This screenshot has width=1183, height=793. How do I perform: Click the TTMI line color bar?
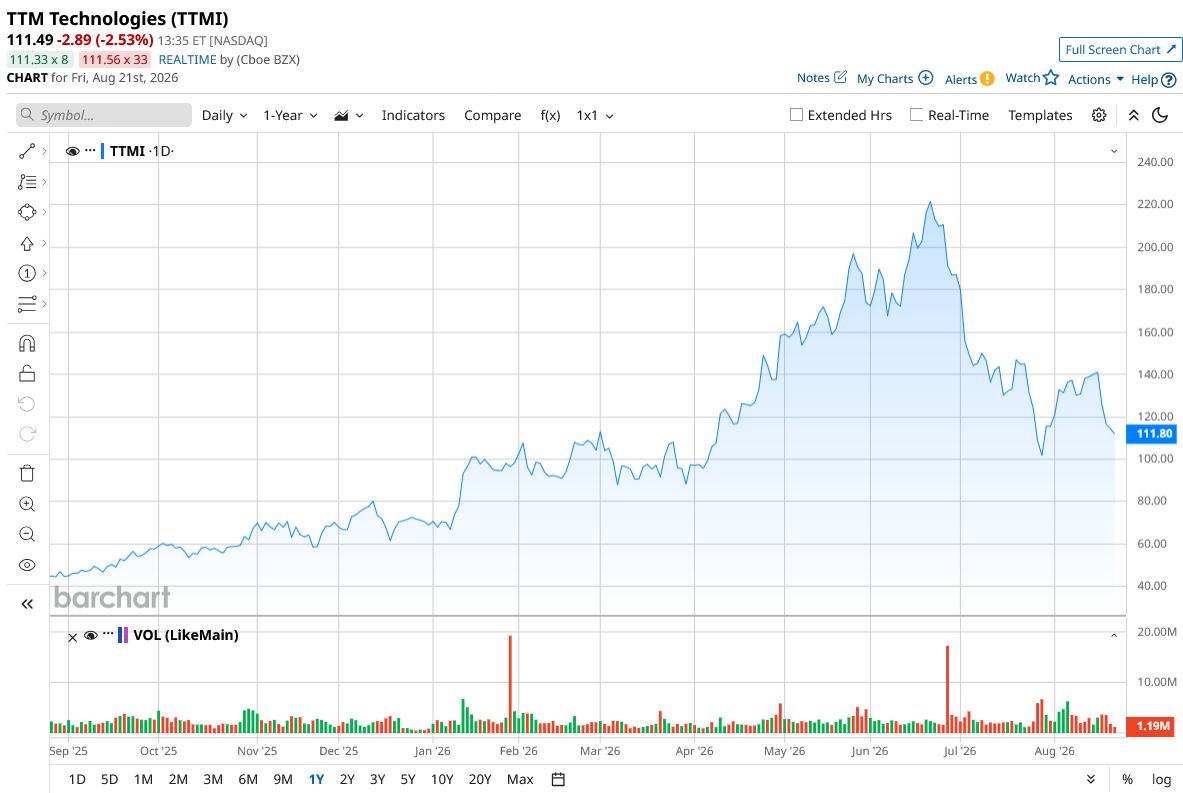pyautogui.click(x=103, y=151)
